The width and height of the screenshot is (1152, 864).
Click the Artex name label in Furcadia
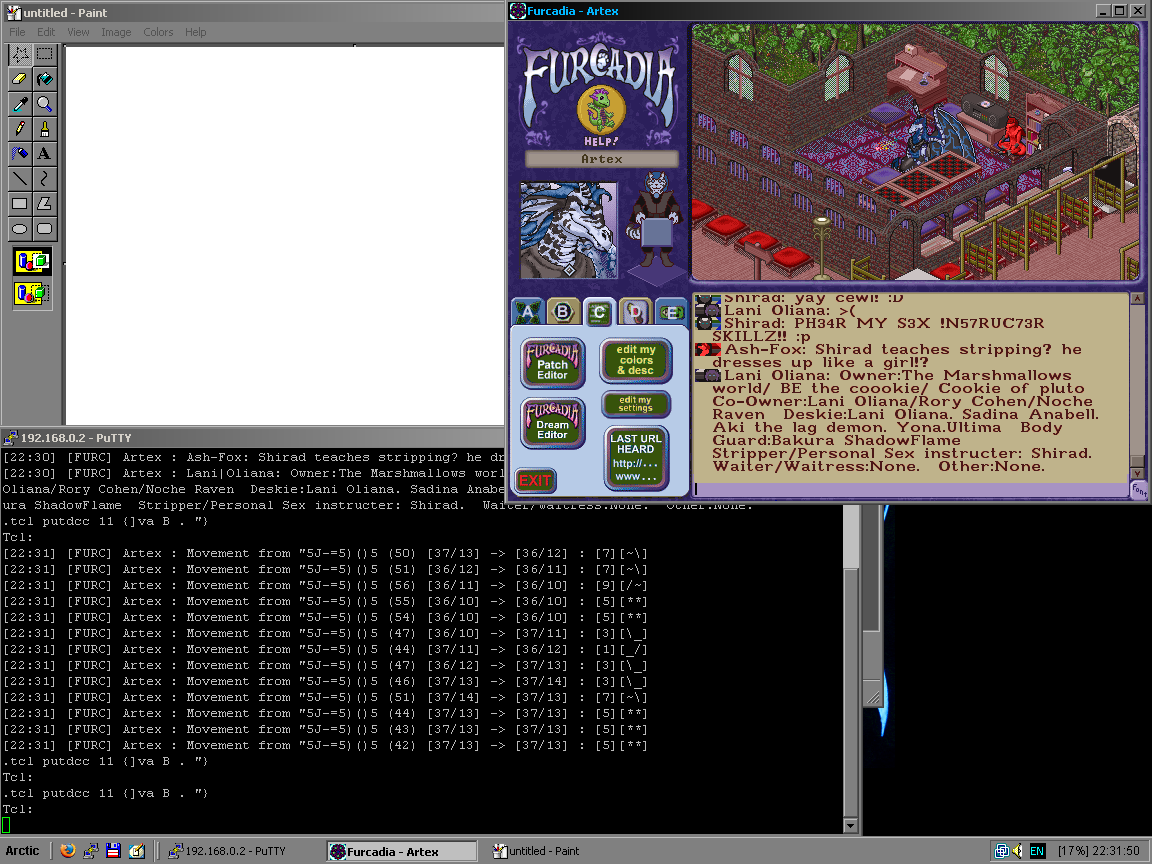(602, 159)
